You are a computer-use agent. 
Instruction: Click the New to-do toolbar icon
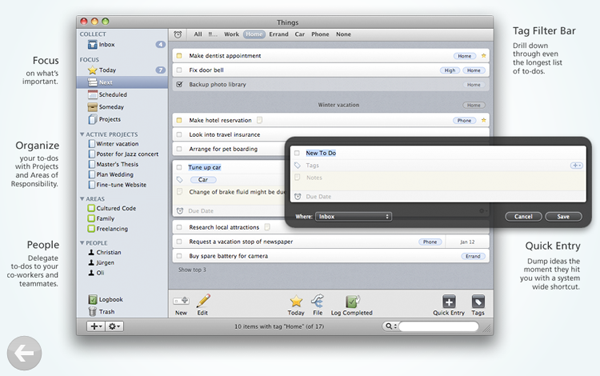click(x=181, y=301)
